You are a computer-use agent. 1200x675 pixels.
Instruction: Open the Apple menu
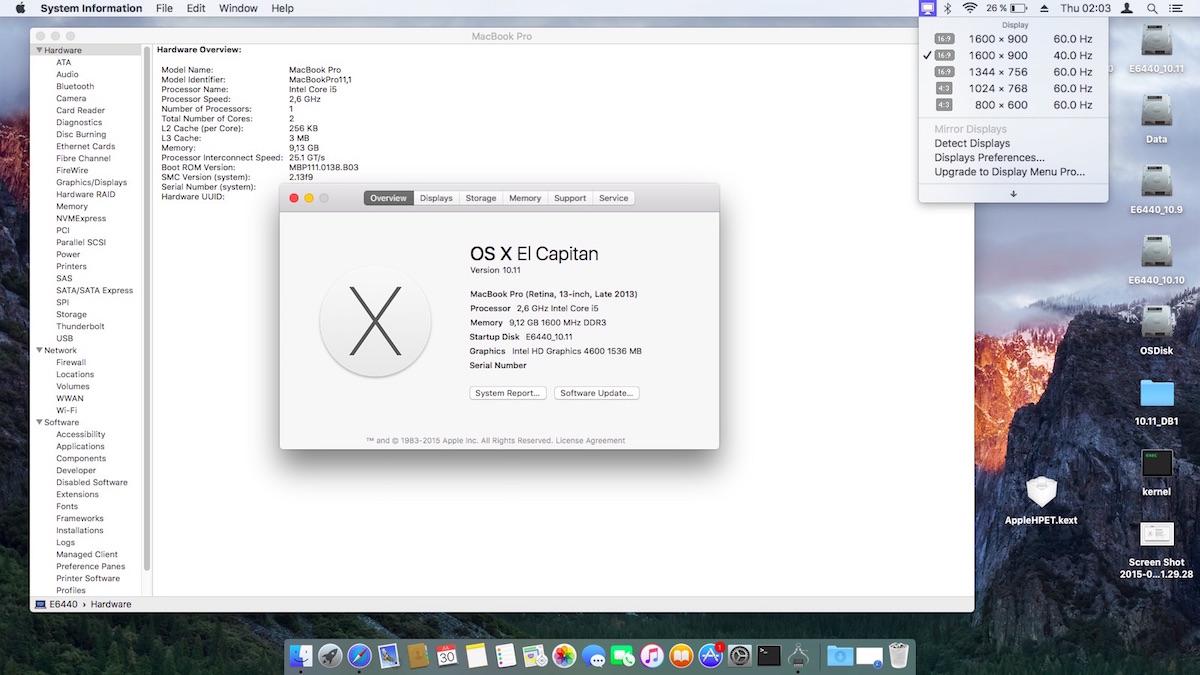tap(19, 8)
